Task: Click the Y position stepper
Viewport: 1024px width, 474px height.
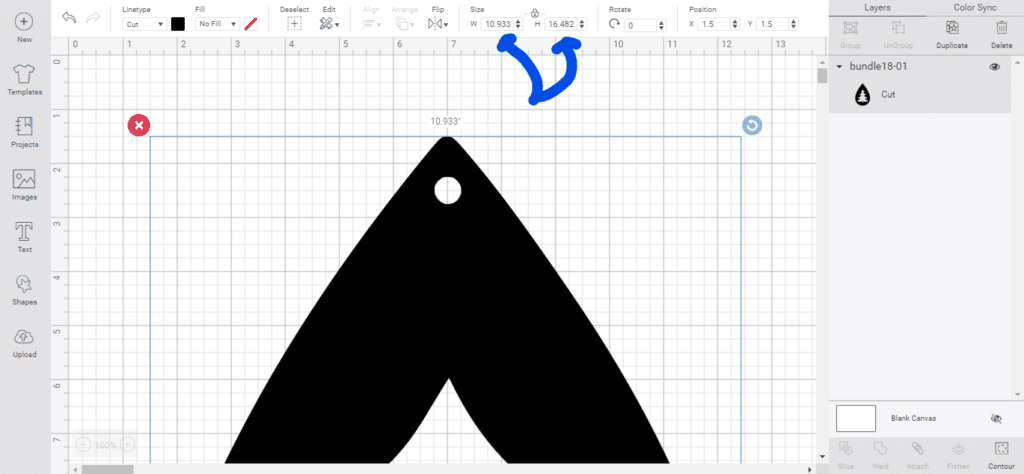Action: [793, 24]
